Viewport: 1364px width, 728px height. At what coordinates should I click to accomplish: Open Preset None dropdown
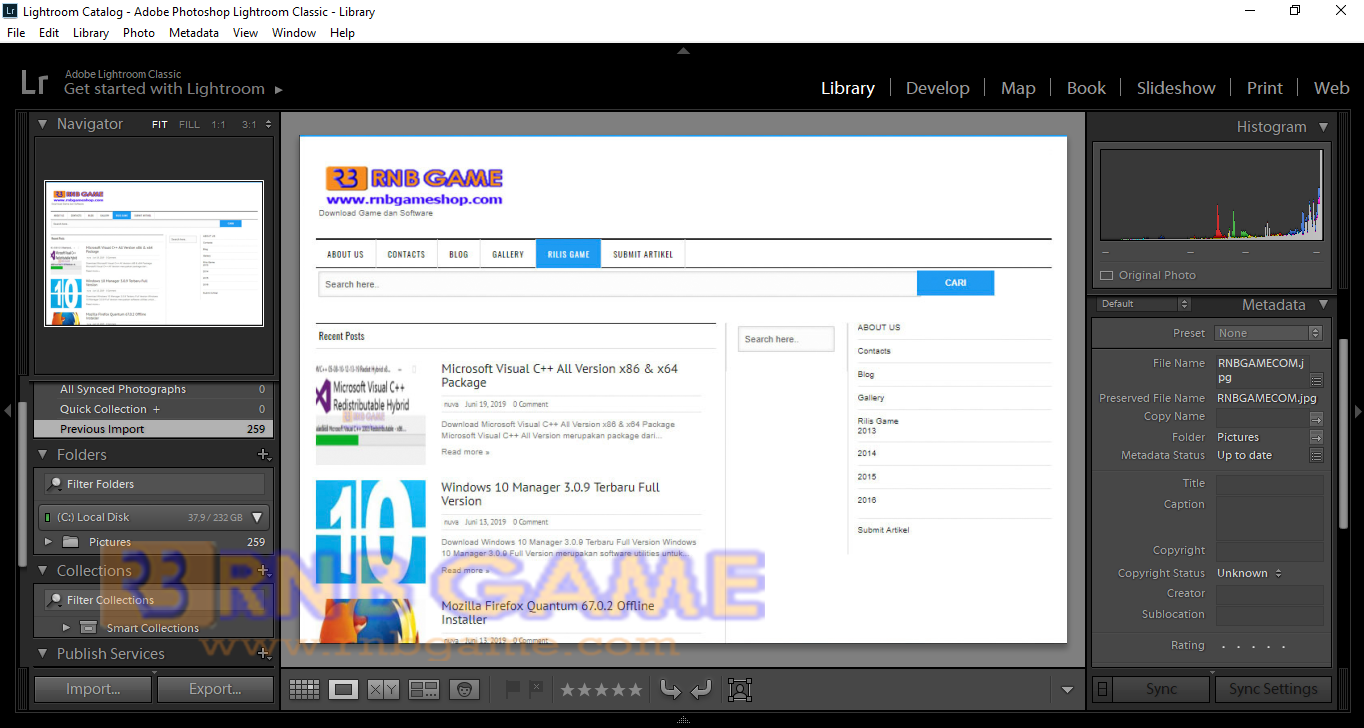click(x=1269, y=333)
